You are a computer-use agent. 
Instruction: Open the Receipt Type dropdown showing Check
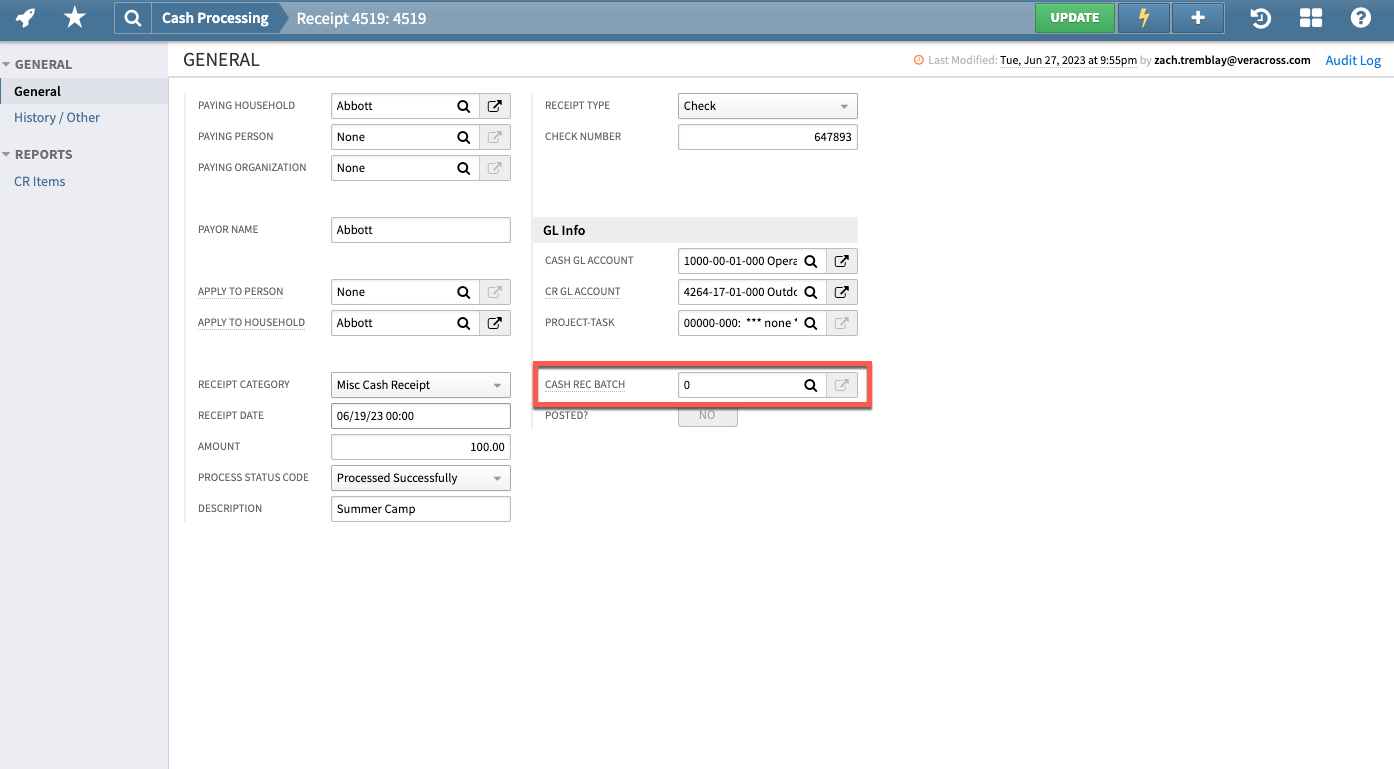766,105
